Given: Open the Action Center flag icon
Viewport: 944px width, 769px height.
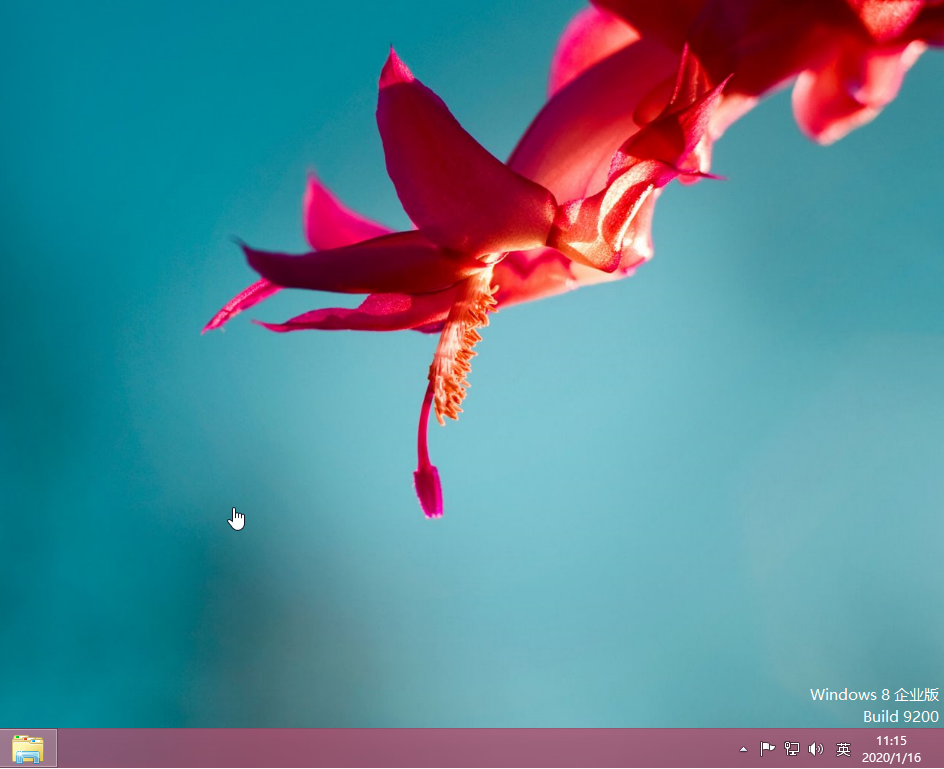Looking at the screenshot, I should 767,749.
